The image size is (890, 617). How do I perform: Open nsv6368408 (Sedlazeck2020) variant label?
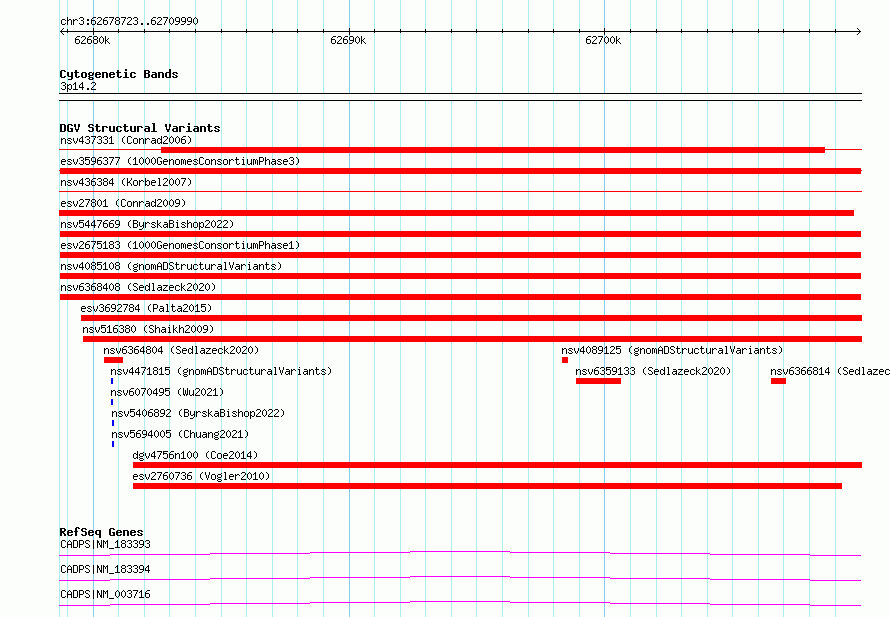(138, 287)
